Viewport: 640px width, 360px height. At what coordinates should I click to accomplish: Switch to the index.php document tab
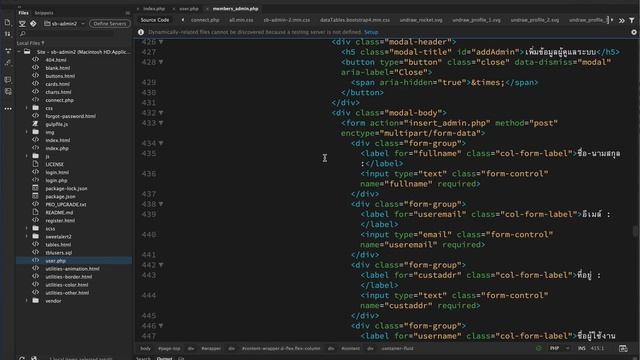point(154,9)
